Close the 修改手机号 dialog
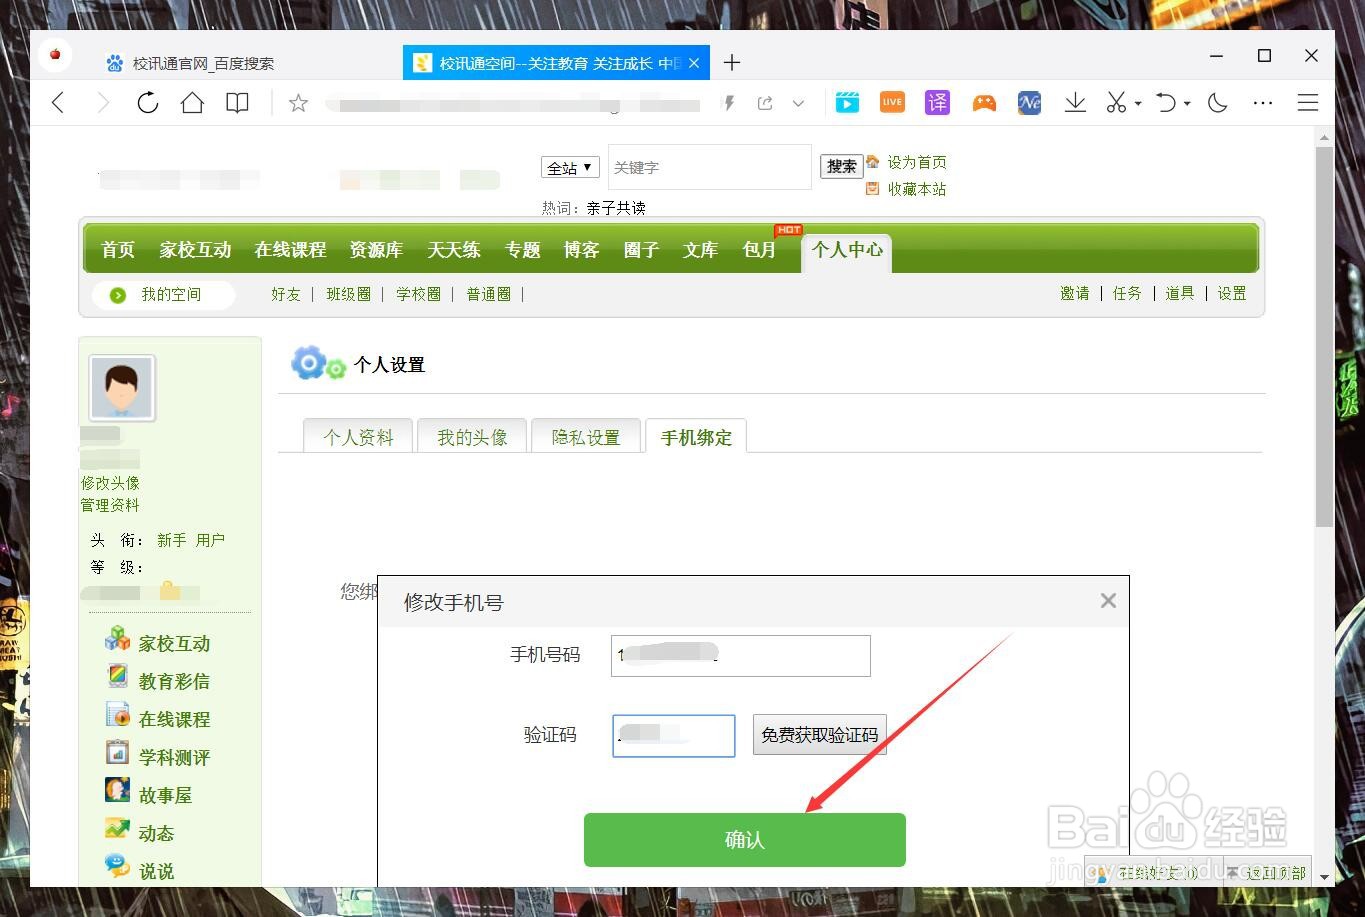 (x=1108, y=601)
